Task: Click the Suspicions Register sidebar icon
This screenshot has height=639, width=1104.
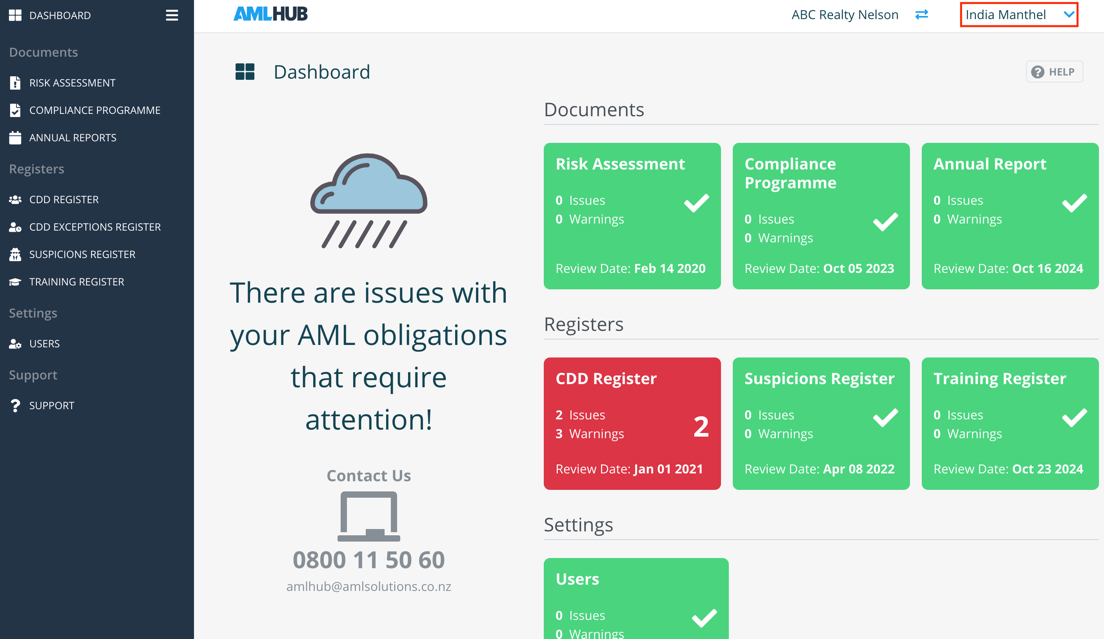Action: 15,255
